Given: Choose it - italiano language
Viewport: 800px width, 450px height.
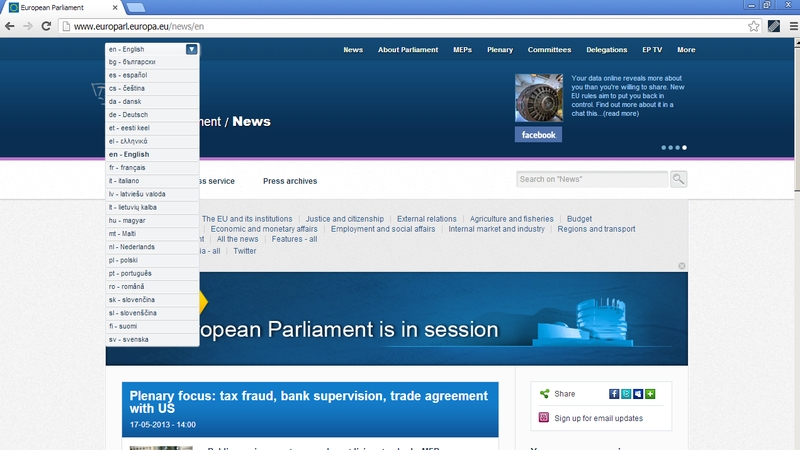Looking at the screenshot, I should tap(152, 181).
